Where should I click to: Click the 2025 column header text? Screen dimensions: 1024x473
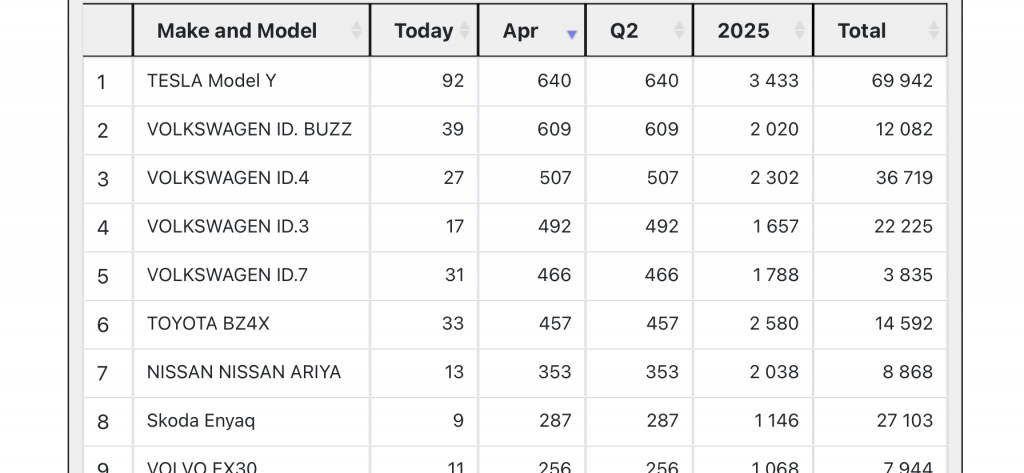743,31
